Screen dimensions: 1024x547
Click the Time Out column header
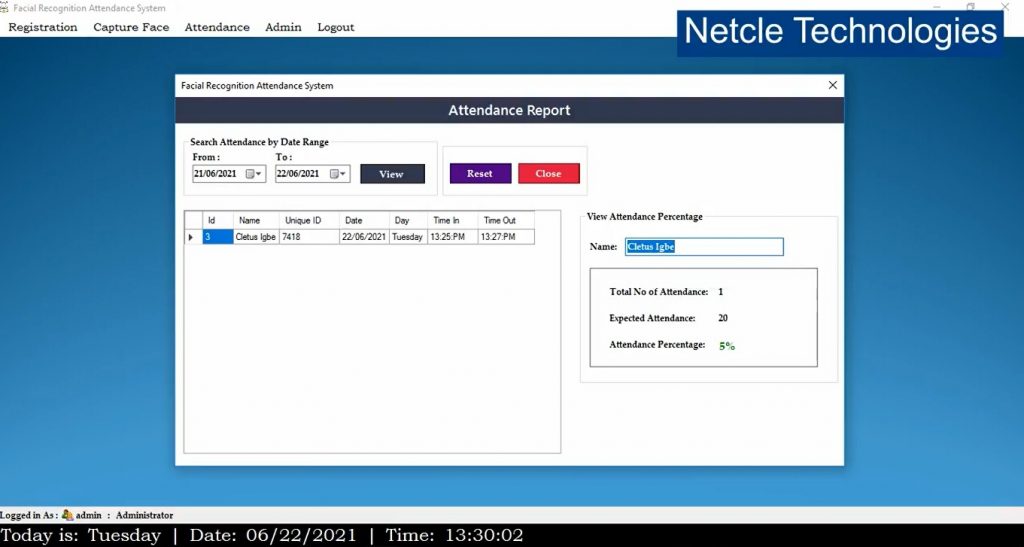coord(506,221)
